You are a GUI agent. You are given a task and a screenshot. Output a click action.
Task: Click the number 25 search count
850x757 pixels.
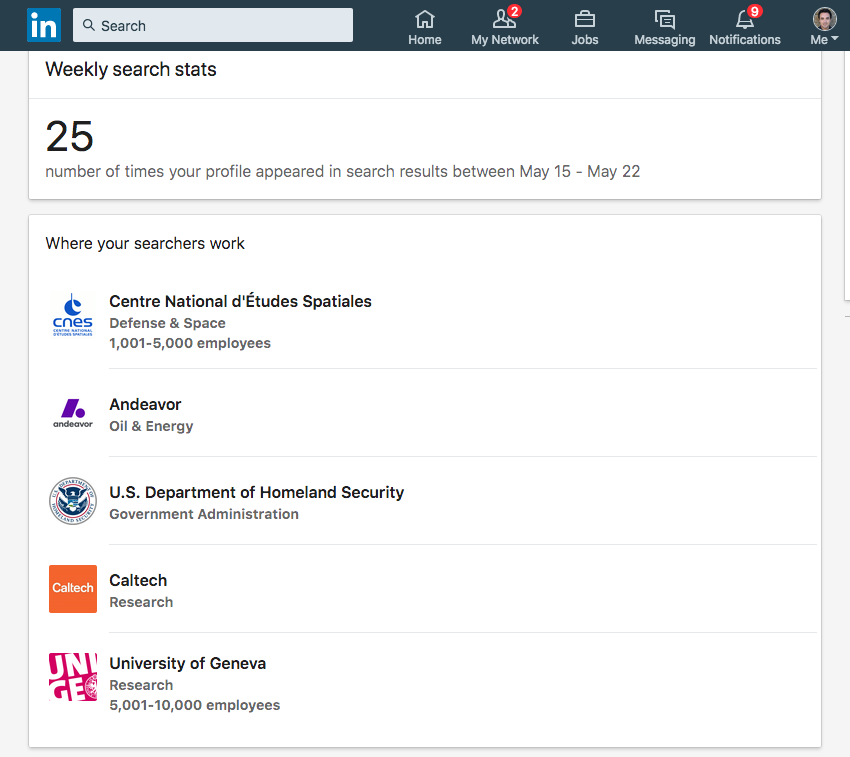coord(69,136)
